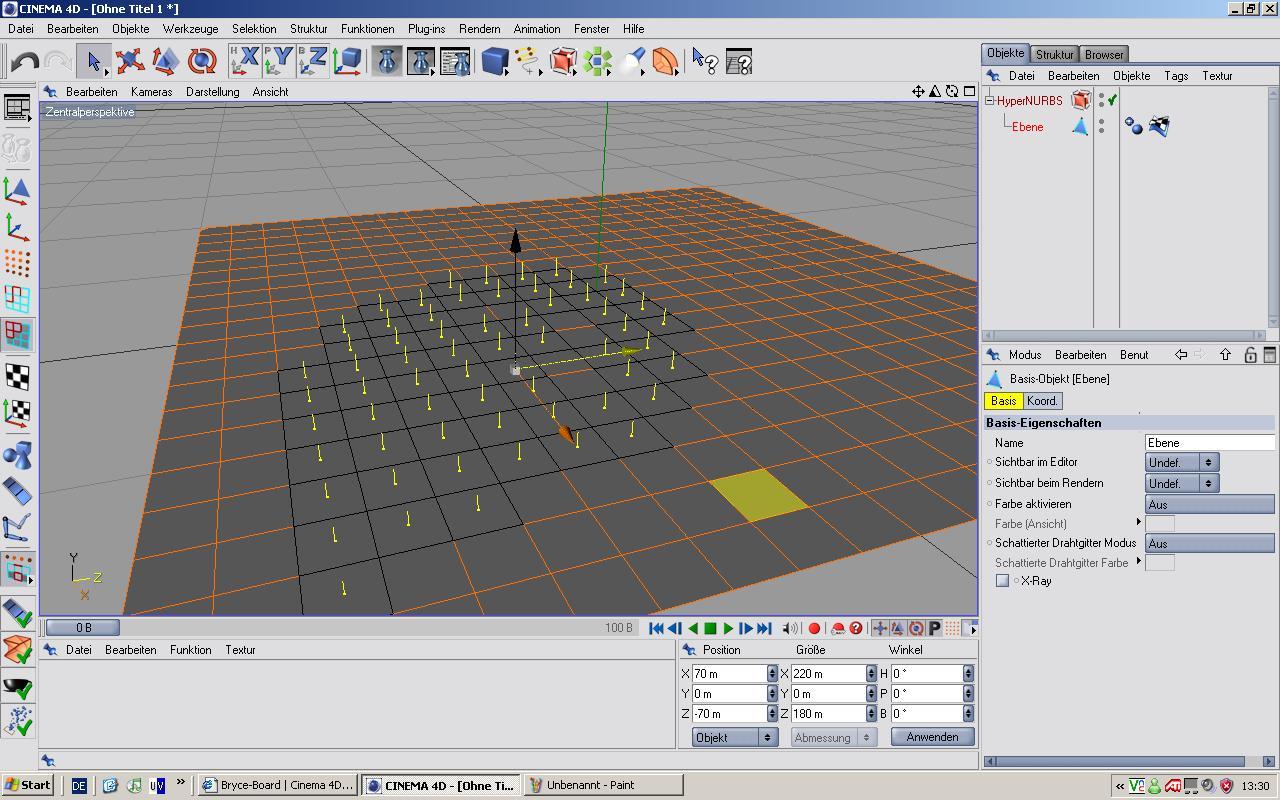Screen dimensions: 1280x800
Task: Collapse the HyperNURBS tree node
Action: coord(989,100)
